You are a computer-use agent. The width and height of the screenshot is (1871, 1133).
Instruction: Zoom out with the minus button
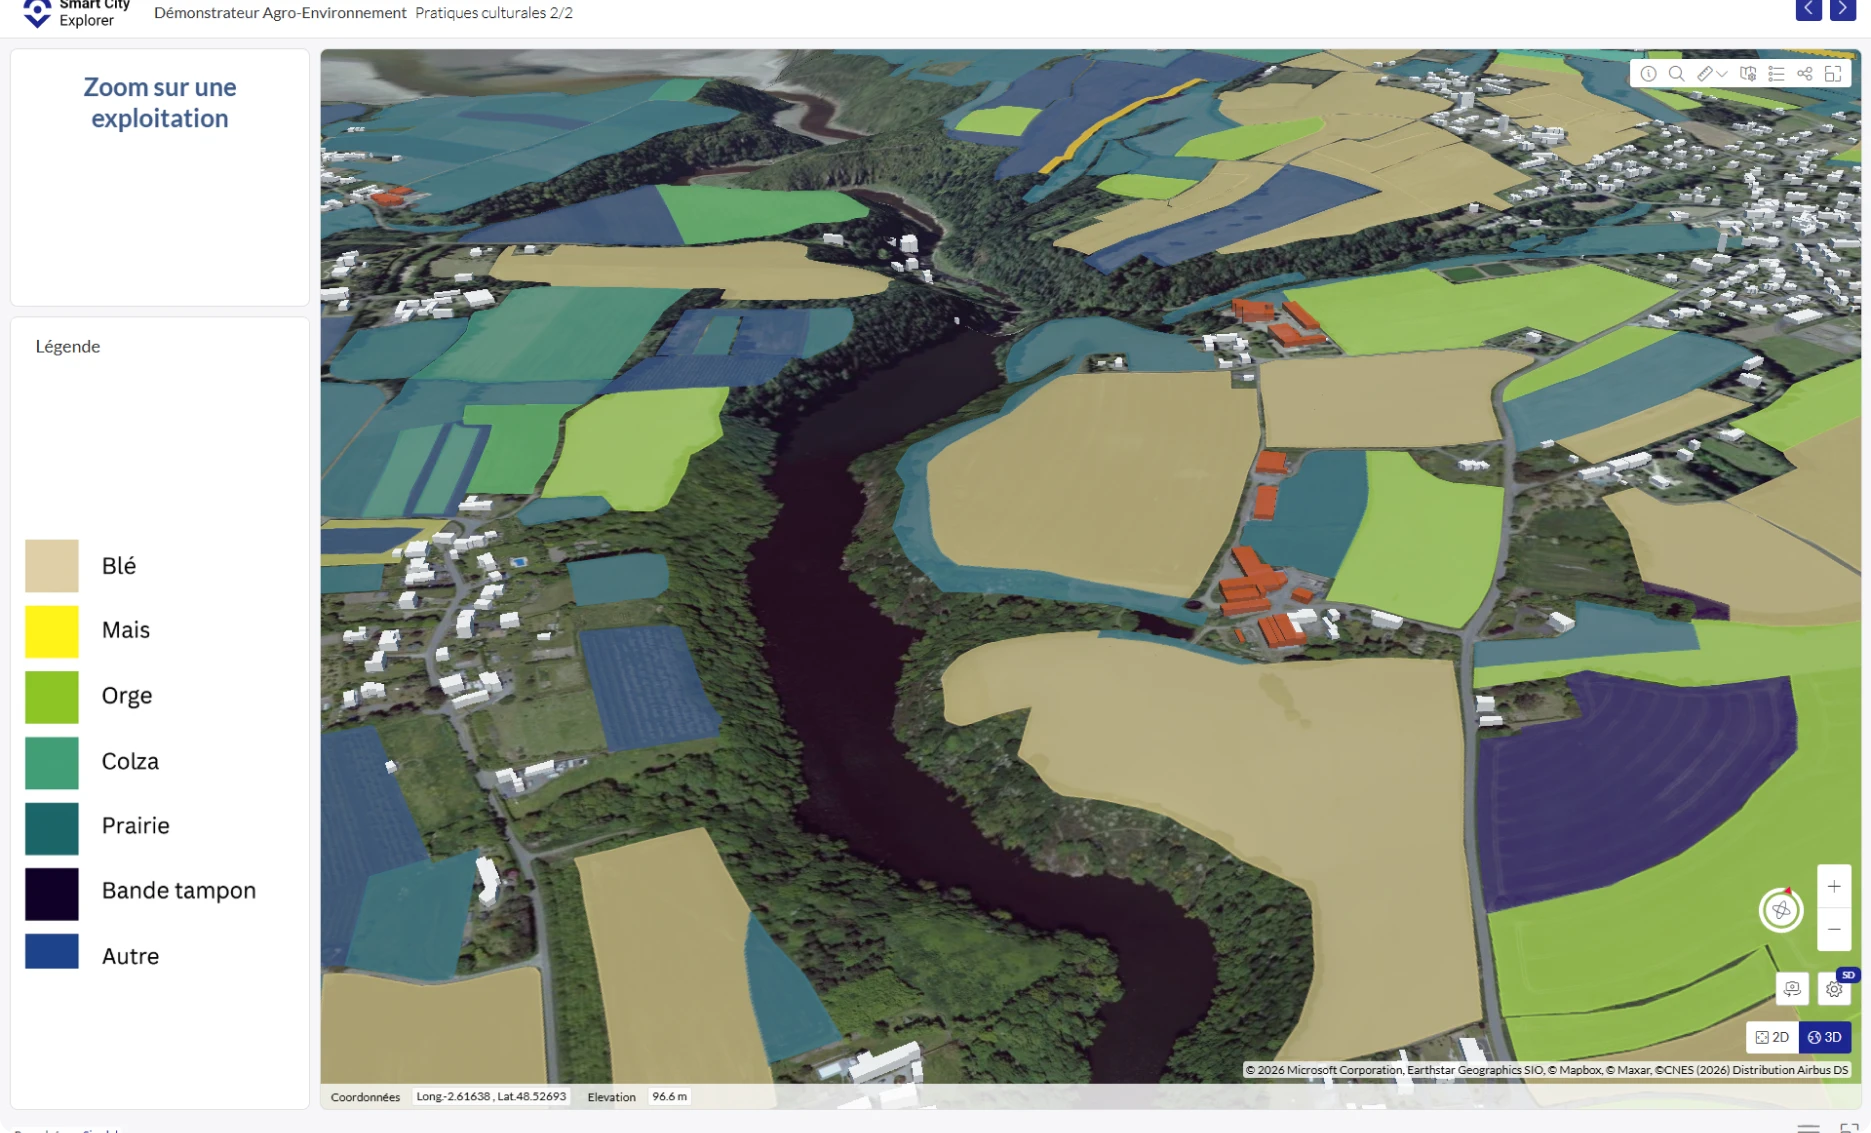click(x=1834, y=929)
